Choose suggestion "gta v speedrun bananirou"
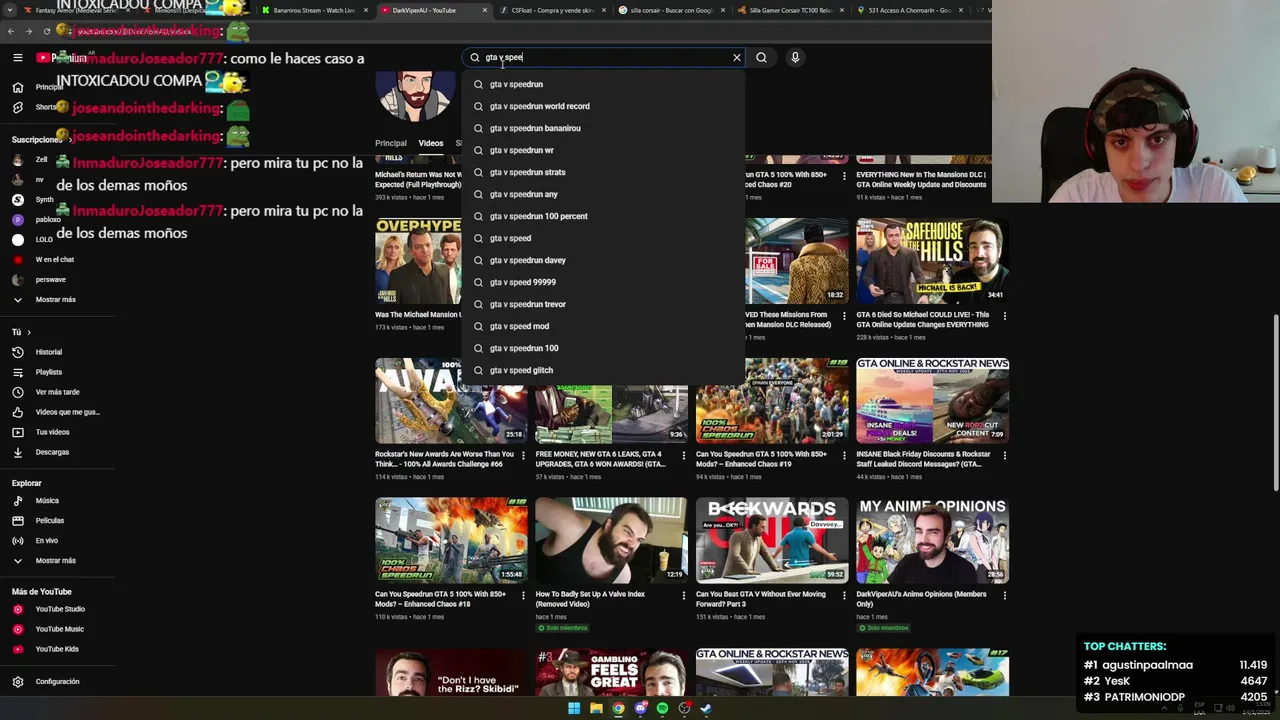The image size is (1280, 720). [603, 128]
